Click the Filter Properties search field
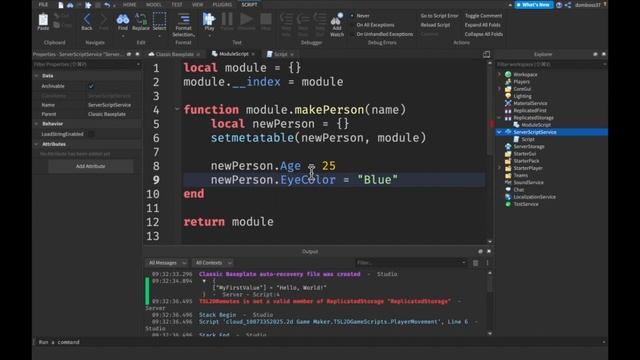Image resolution: width=640 pixels, height=360 pixels. click(x=87, y=64)
